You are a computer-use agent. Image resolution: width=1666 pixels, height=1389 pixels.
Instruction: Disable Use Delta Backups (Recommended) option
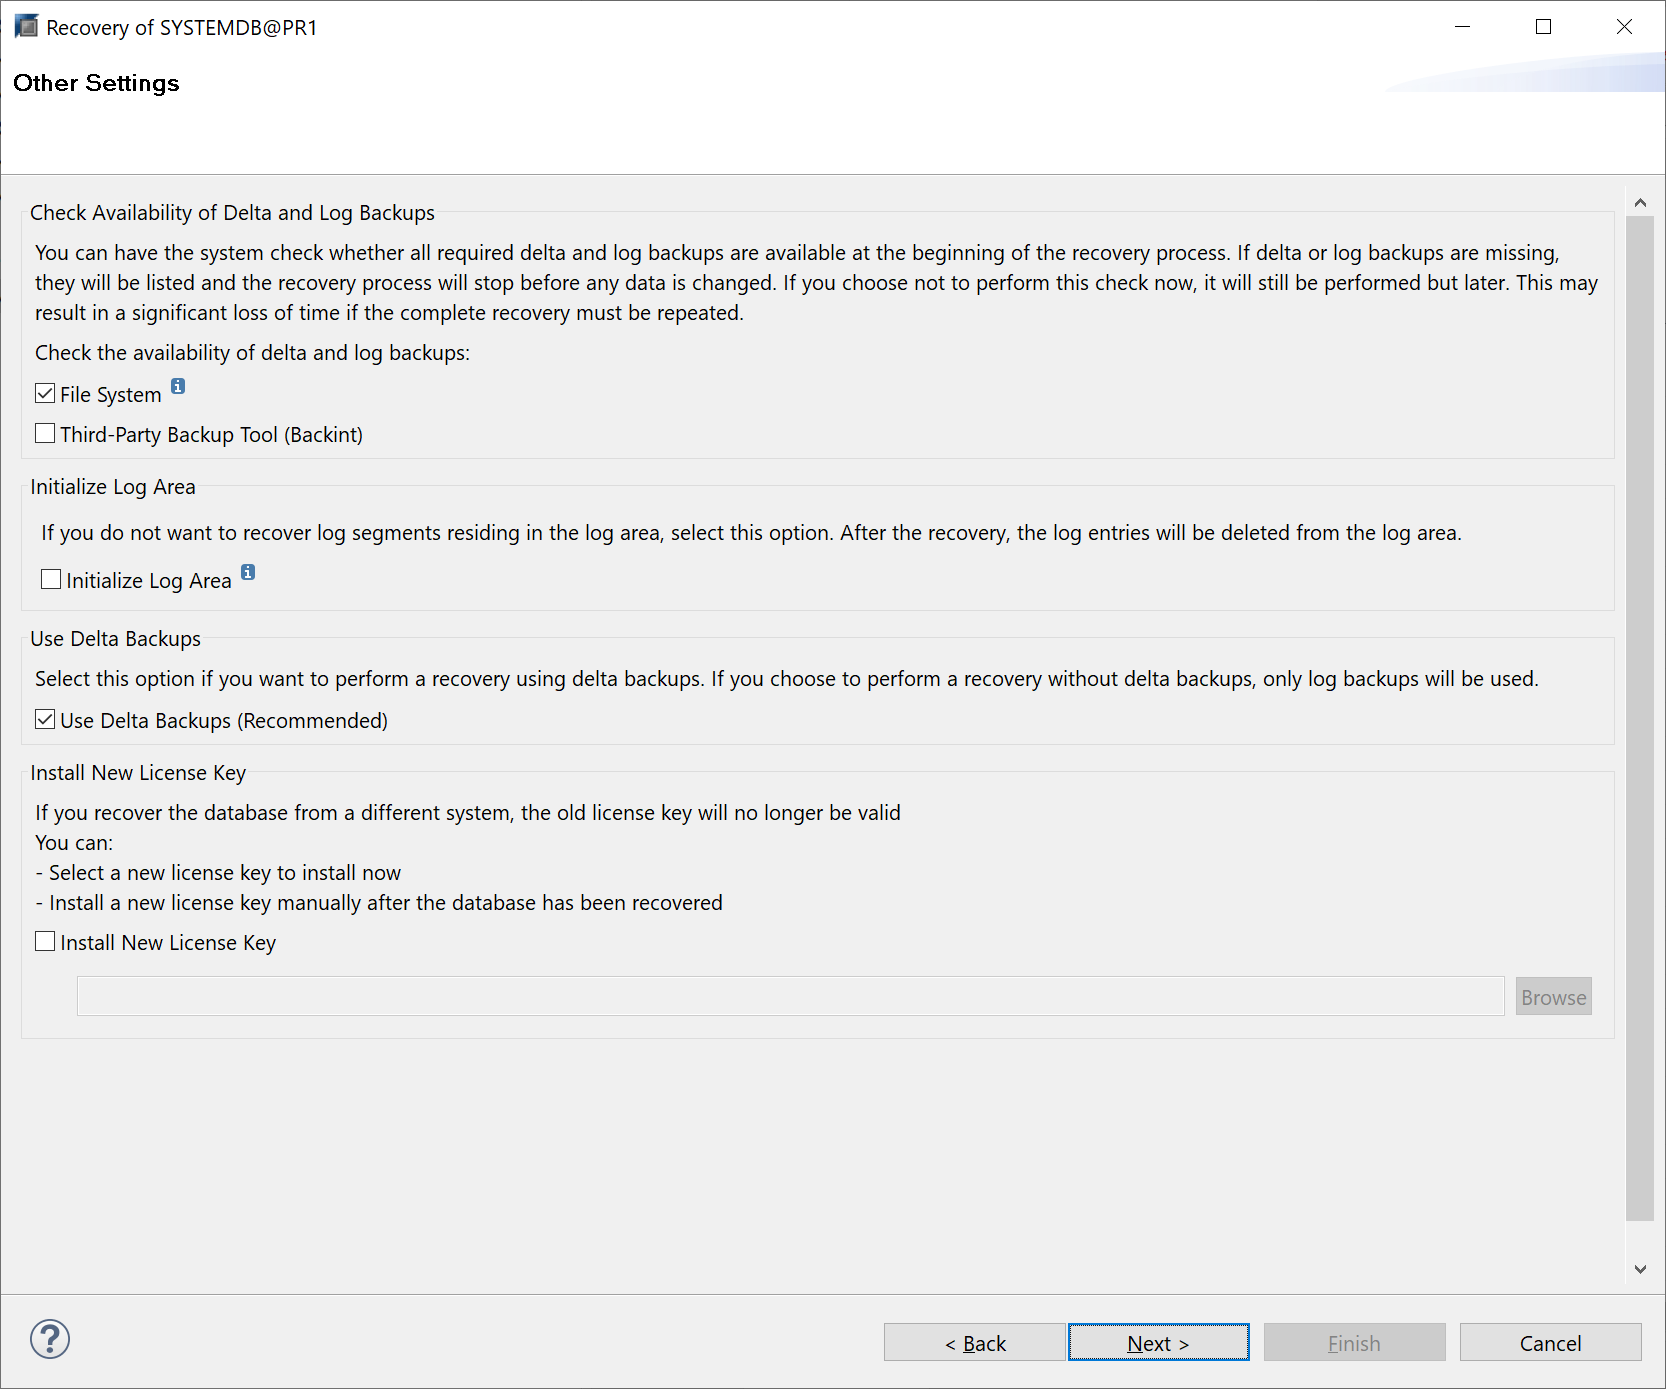tap(45, 720)
